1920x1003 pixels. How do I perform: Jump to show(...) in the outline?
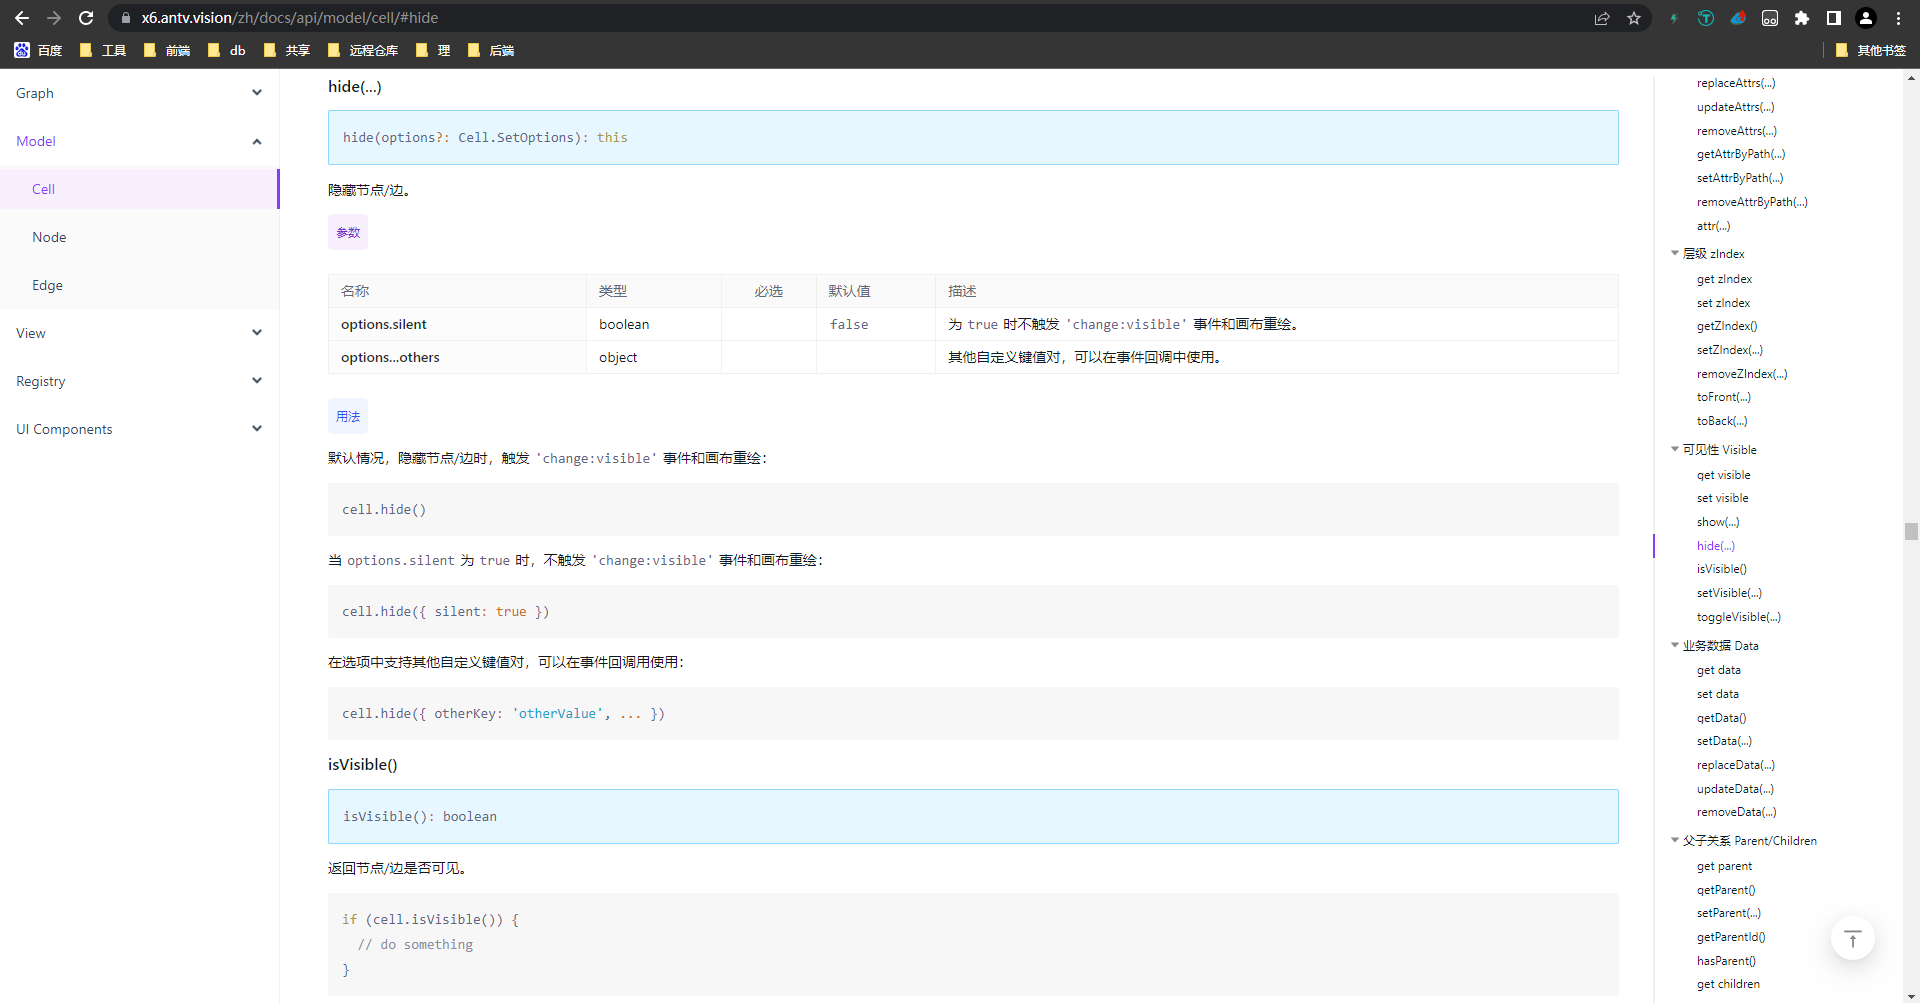(x=1718, y=522)
